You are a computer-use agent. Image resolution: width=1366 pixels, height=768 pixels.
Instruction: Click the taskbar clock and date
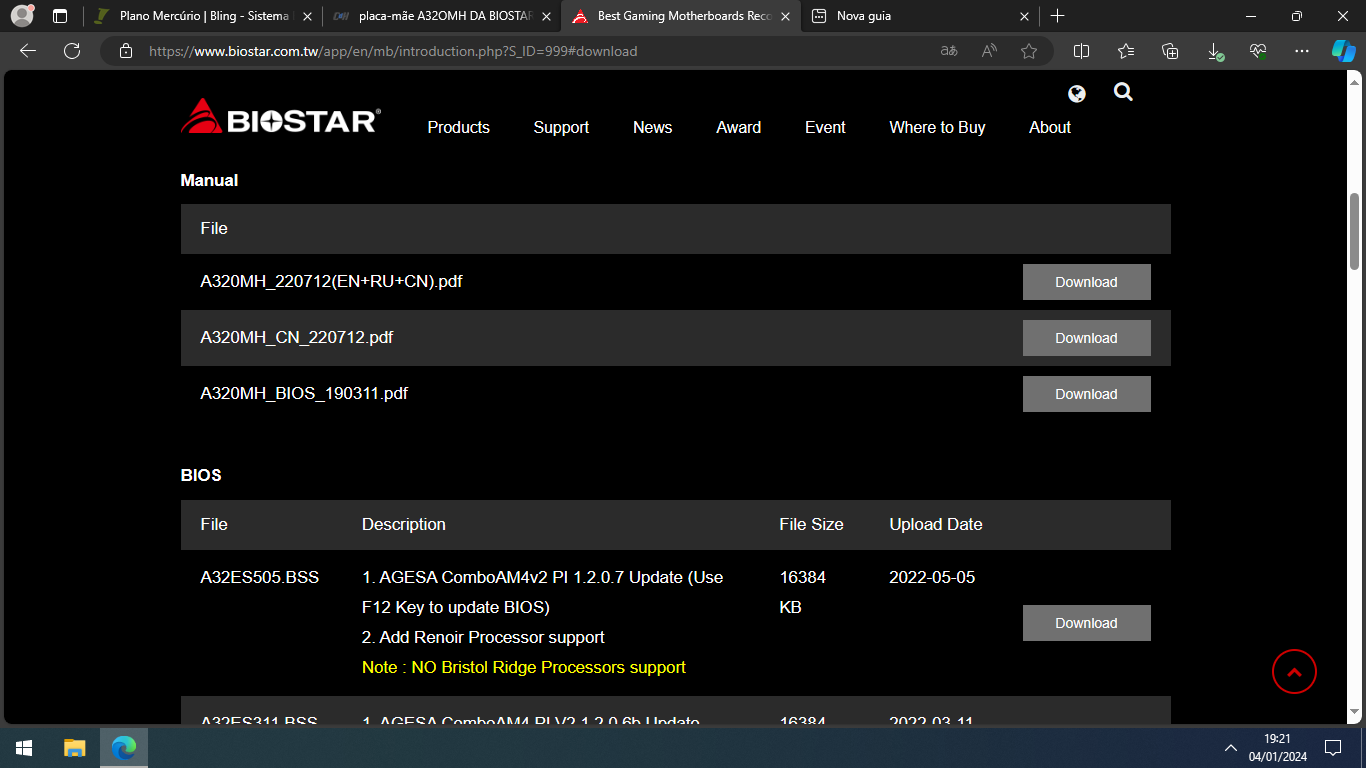(1277, 748)
